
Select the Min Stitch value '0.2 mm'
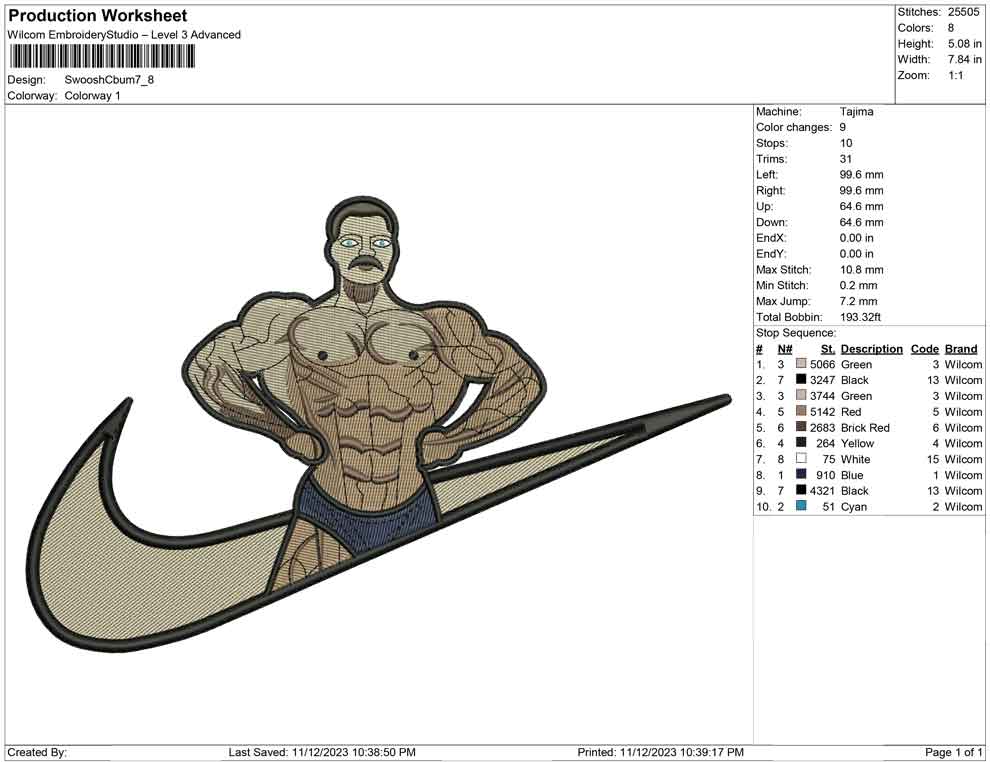[x=858, y=285]
